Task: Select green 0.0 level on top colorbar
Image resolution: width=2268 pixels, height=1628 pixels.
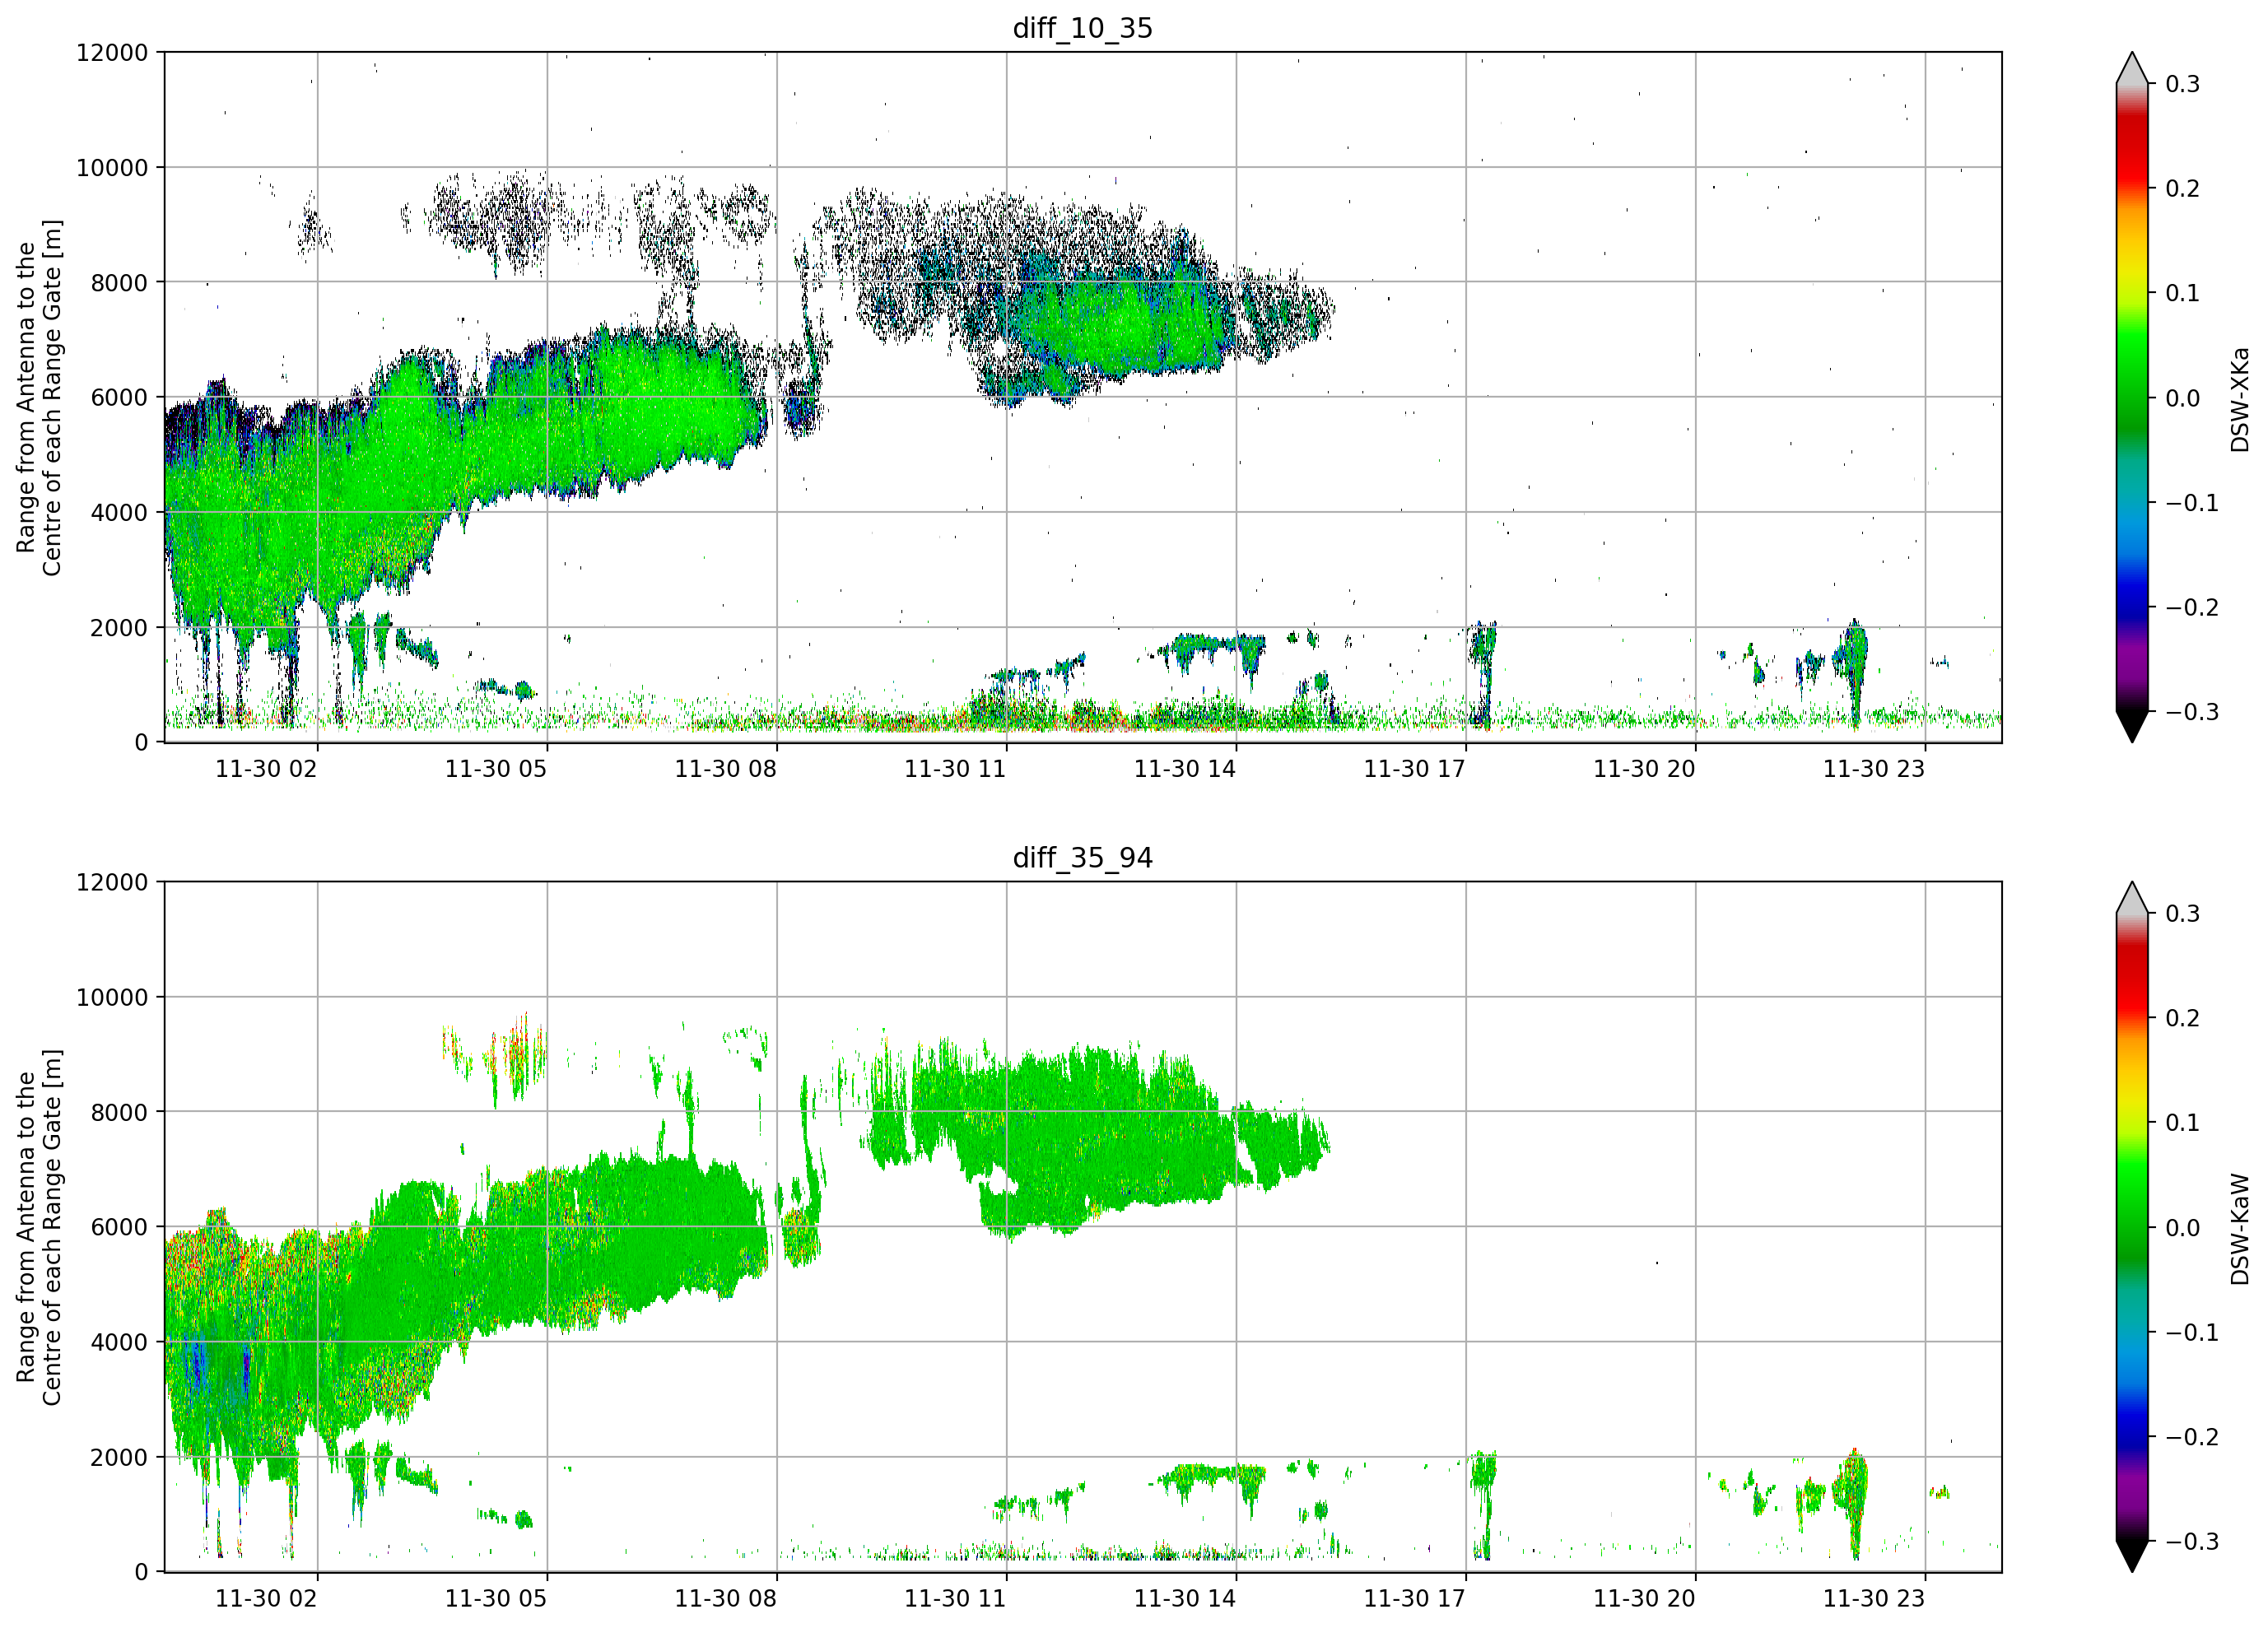Action: 2132,398
